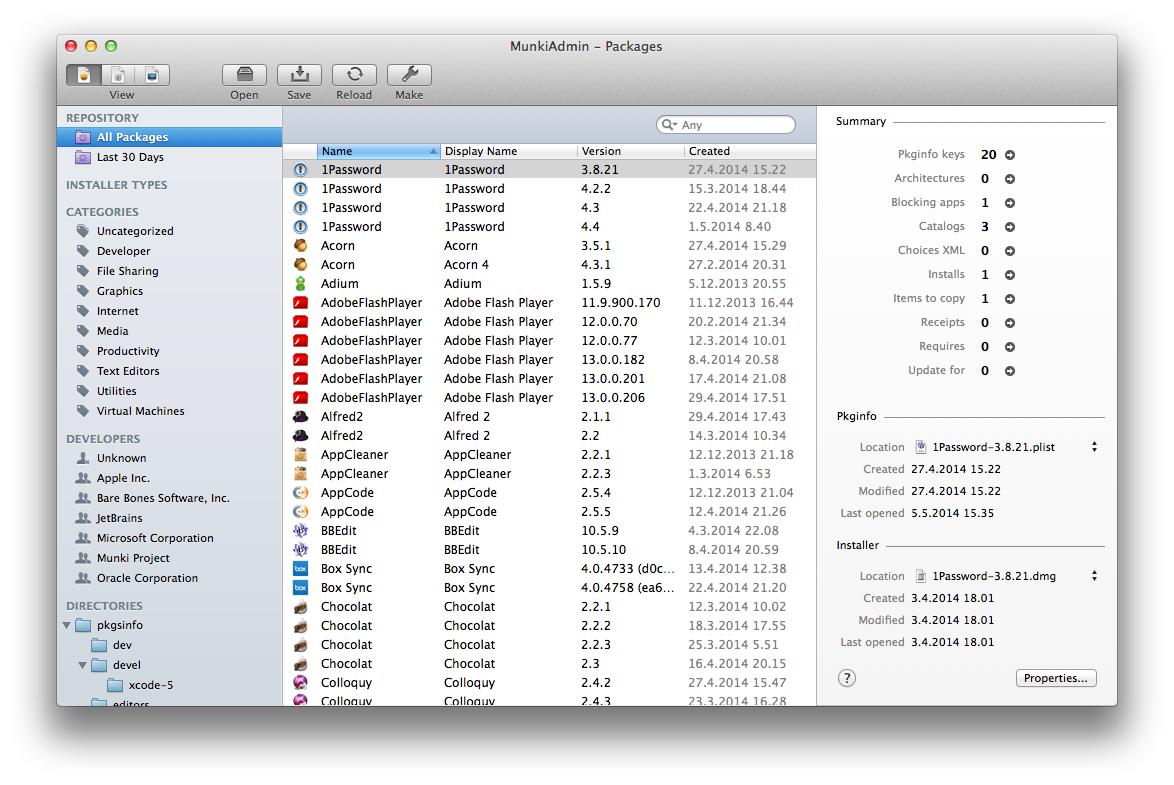Click the Box Sync 4.0.4733 icon

pos(300,569)
